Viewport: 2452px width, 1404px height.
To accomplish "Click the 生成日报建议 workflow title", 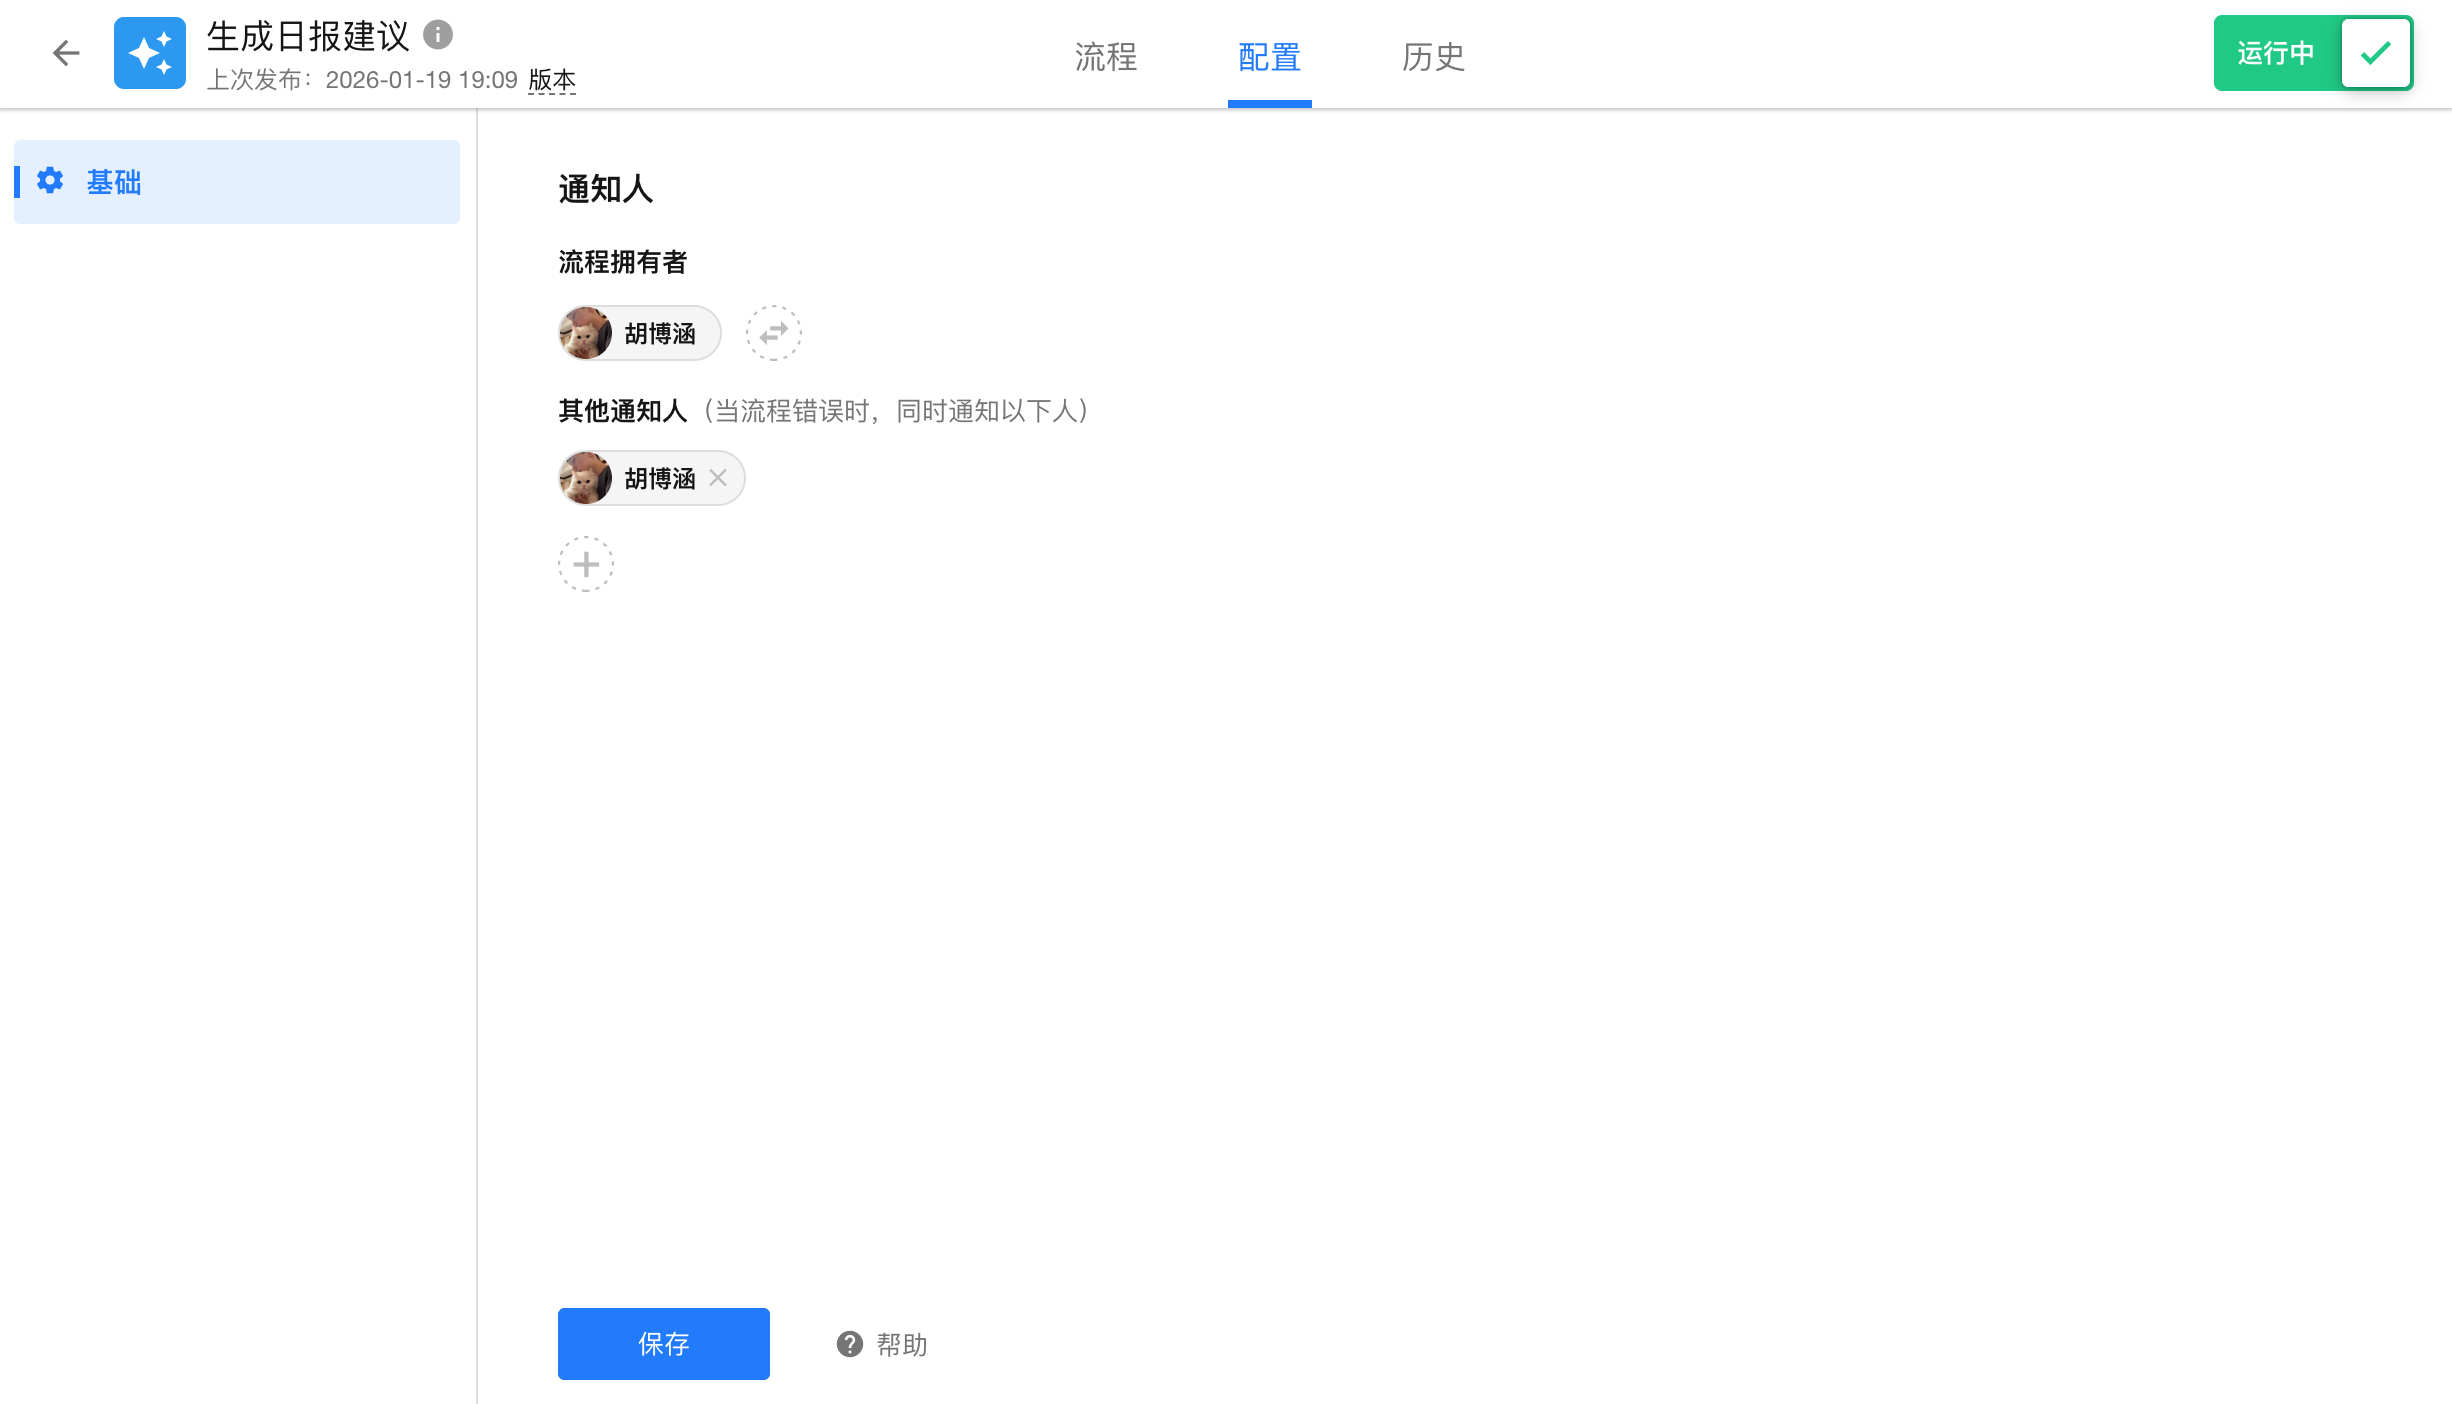I will click(x=308, y=36).
